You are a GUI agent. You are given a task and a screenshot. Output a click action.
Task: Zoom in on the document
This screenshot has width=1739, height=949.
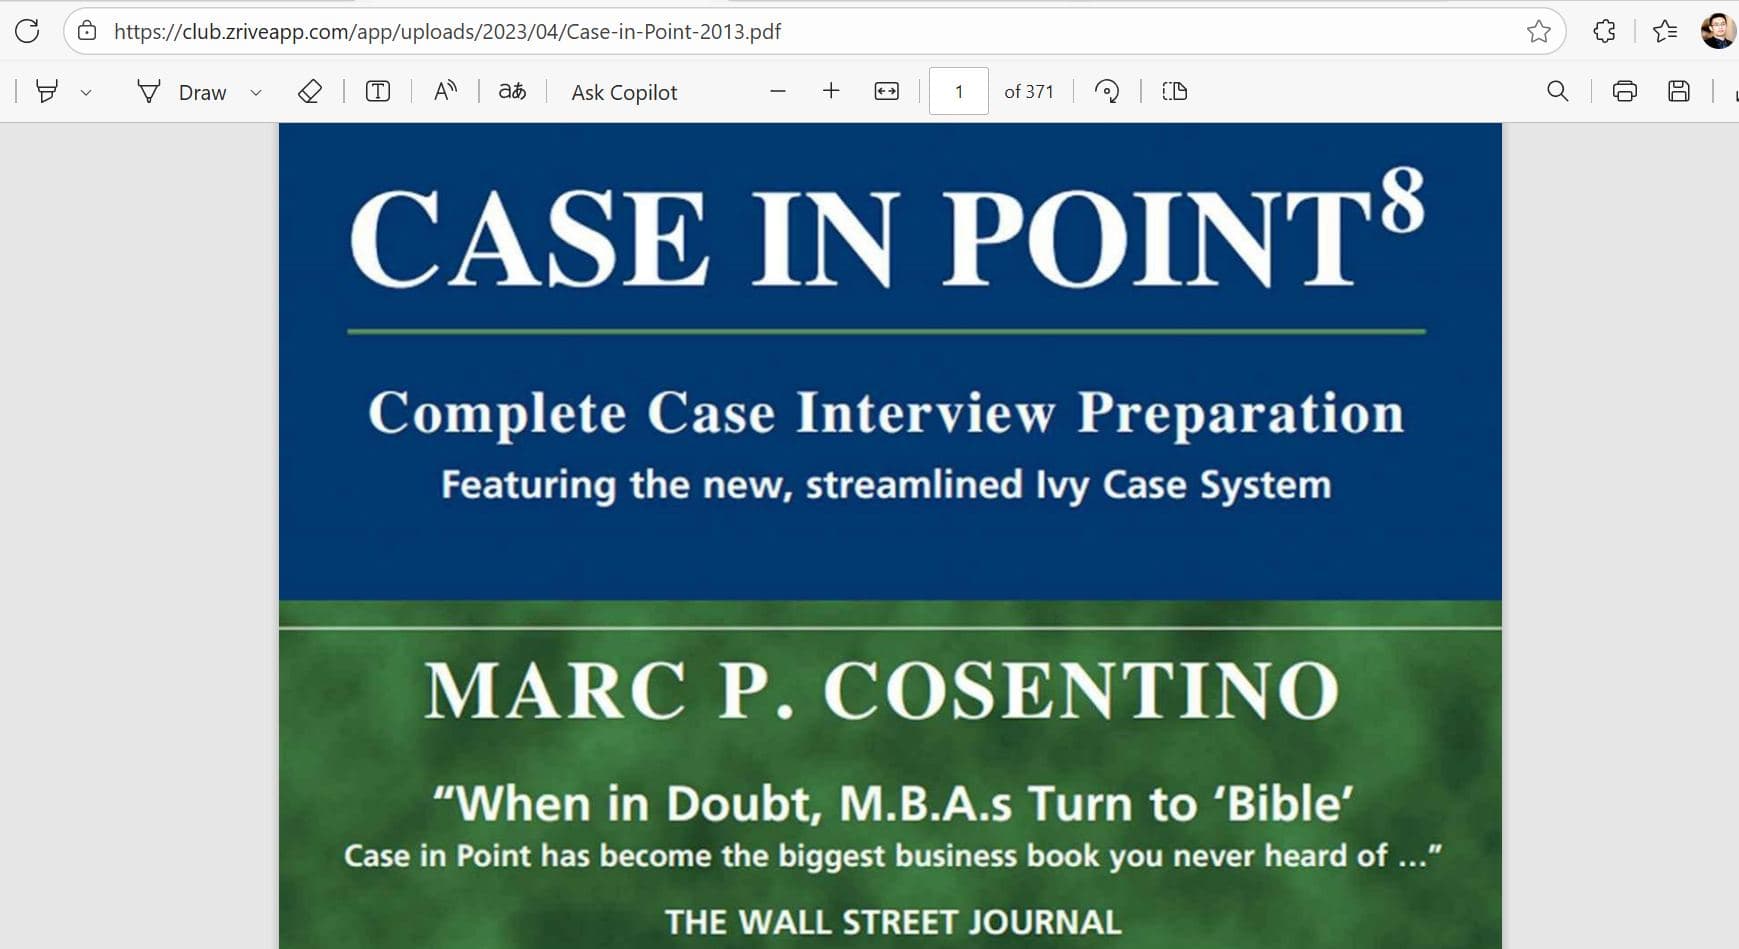(x=831, y=91)
